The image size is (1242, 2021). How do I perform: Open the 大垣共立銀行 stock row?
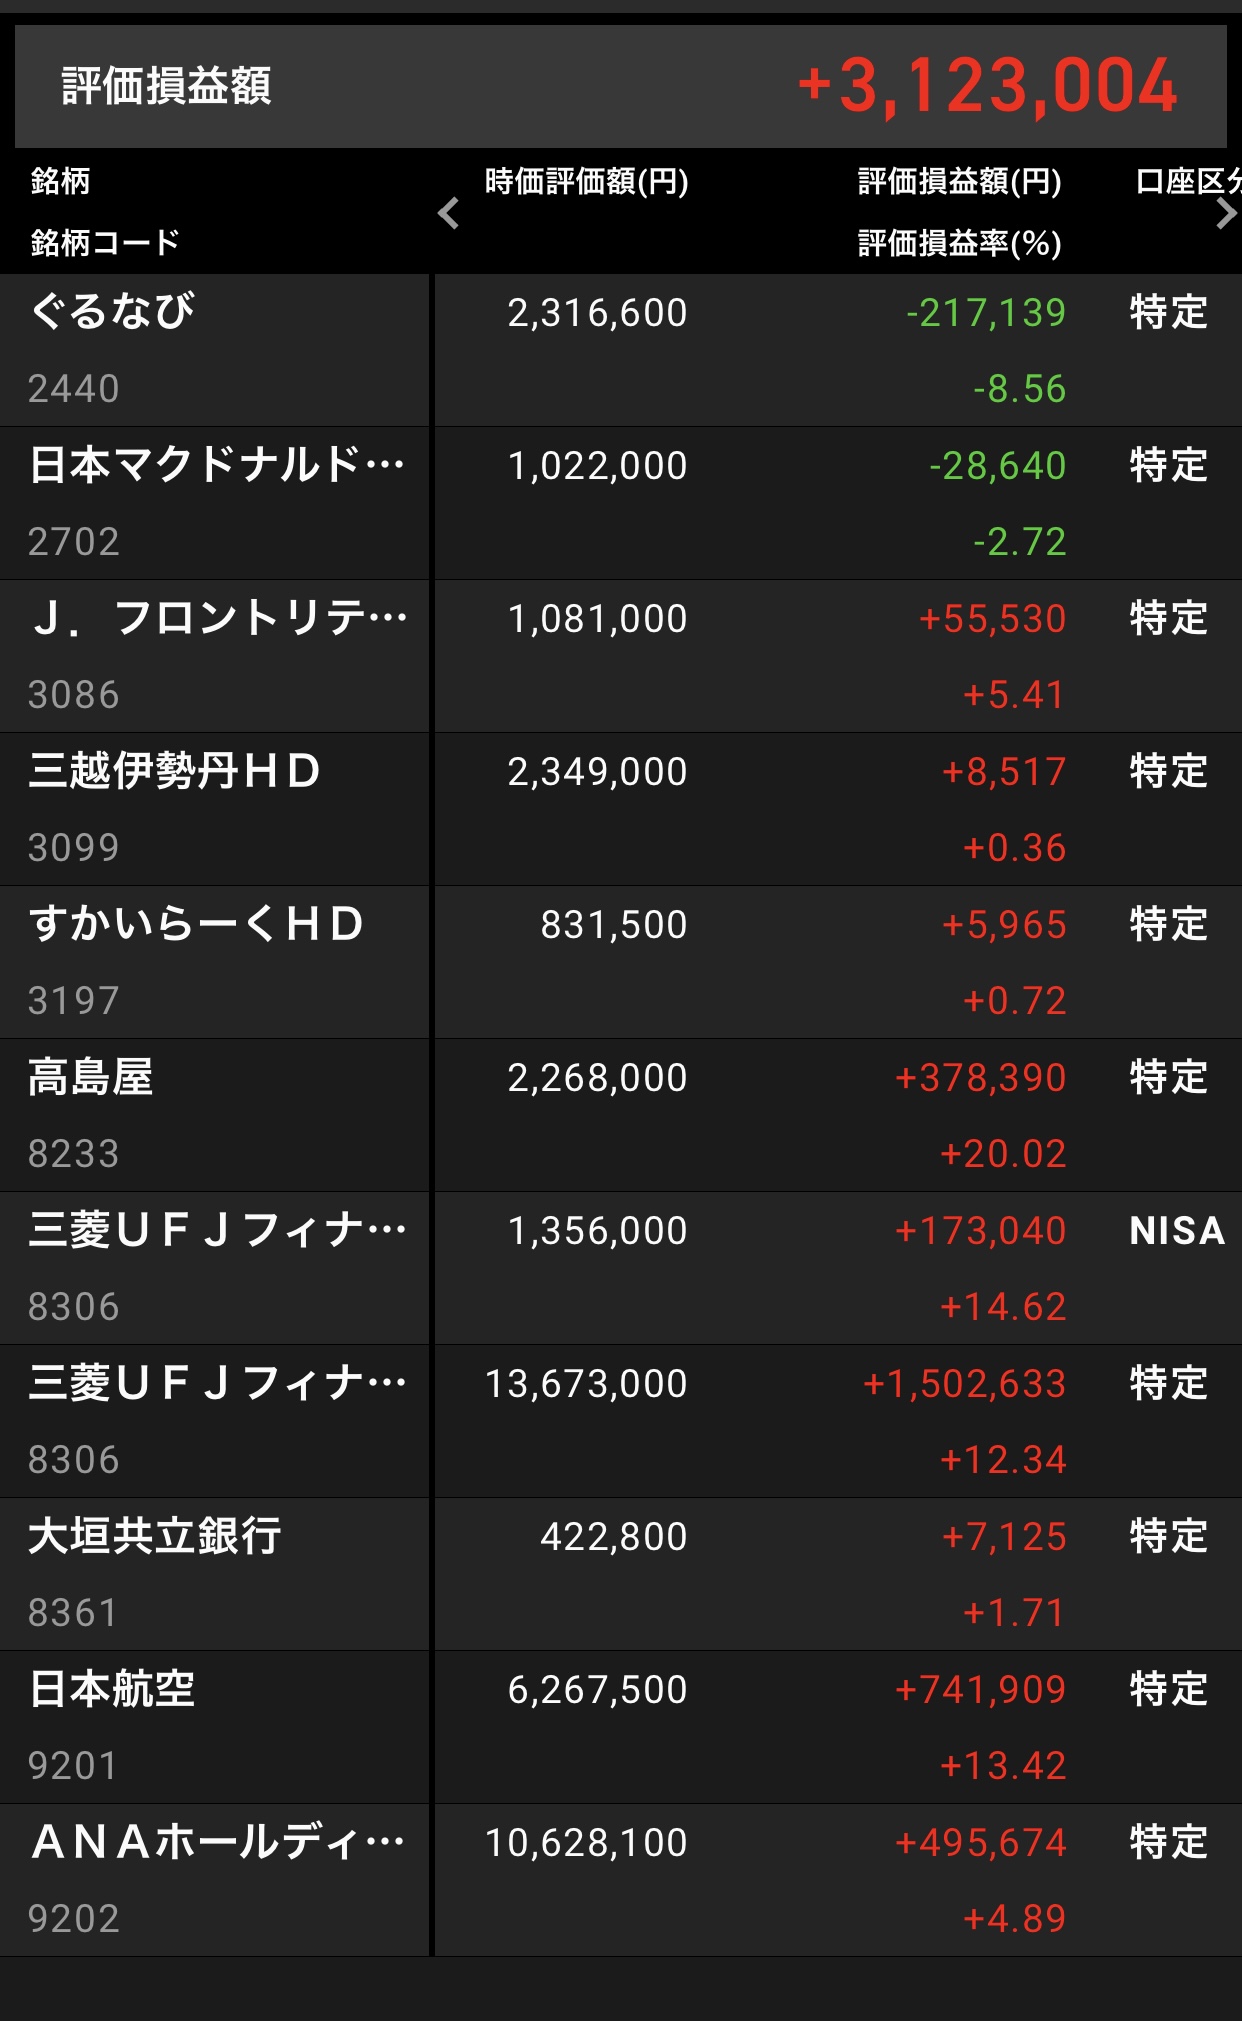(x=155, y=1537)
